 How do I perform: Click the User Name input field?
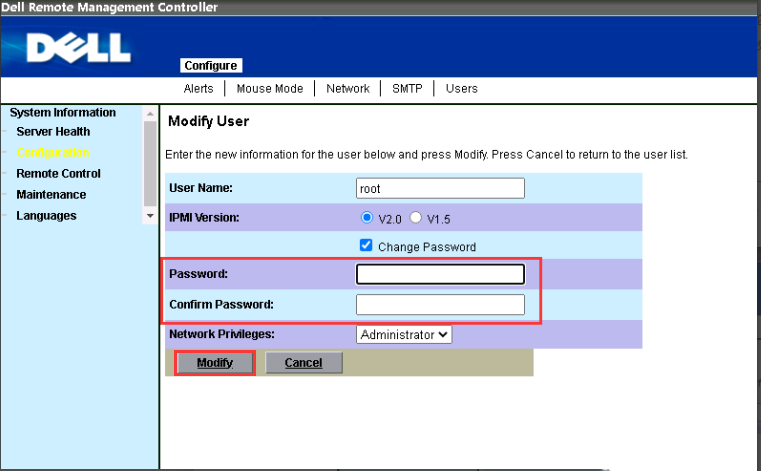pos(440,188)
